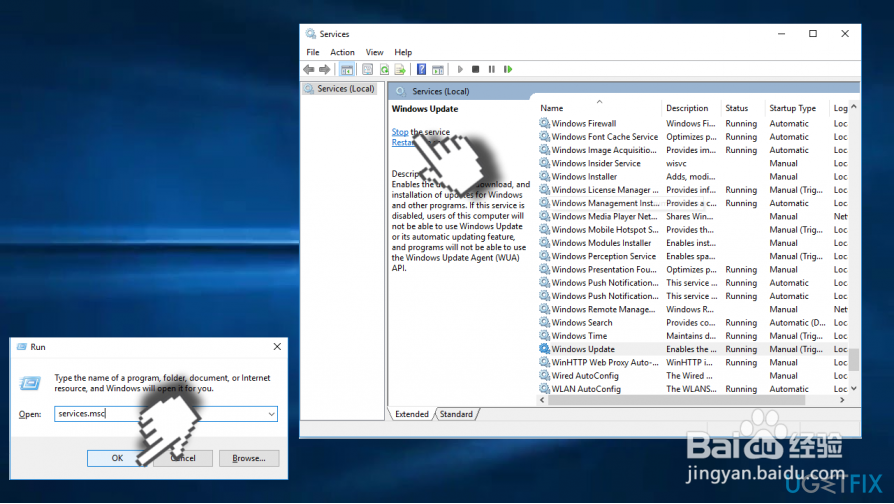
Task: Click gear icon beside Windows Search
Action: click(x=544, y=322)
